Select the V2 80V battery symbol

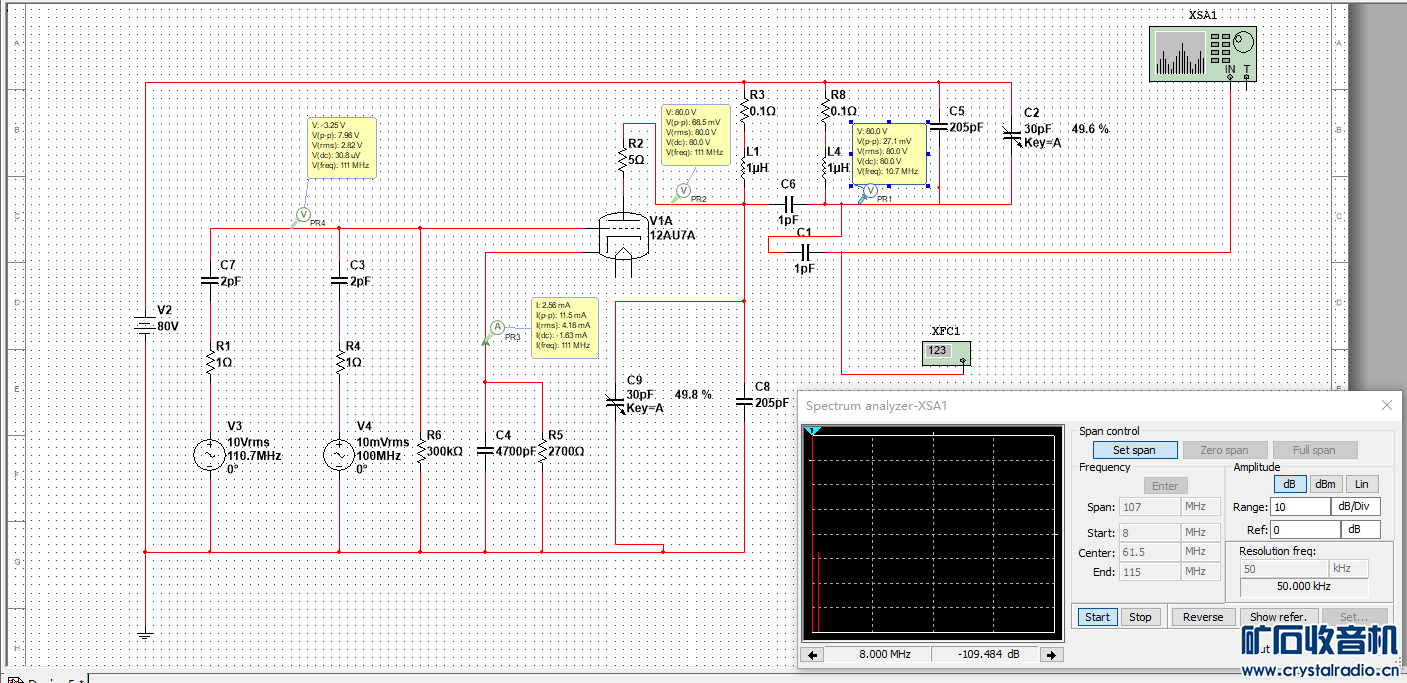pyautogui.click(x=146, y=324)
